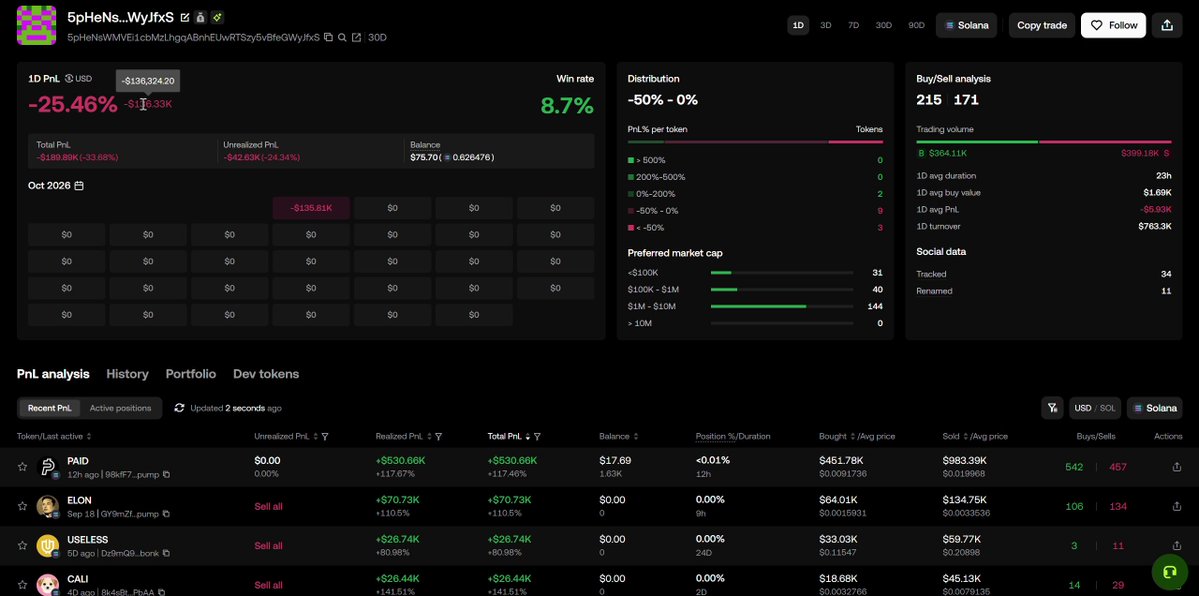Show the Active positions view
Image resolution: width=1199 pixels, height=596 pixels.
tap(121, 408)
